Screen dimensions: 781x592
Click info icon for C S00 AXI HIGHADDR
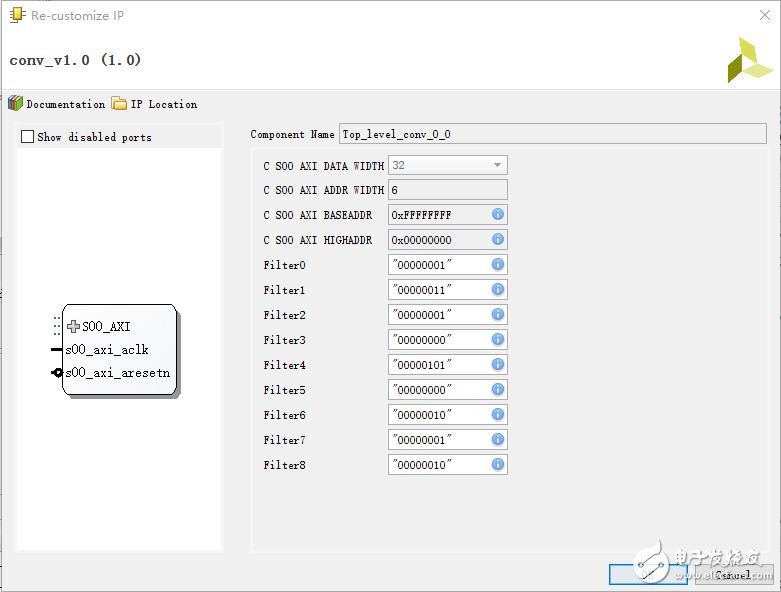pyautogui.click(x=497, y=240)
